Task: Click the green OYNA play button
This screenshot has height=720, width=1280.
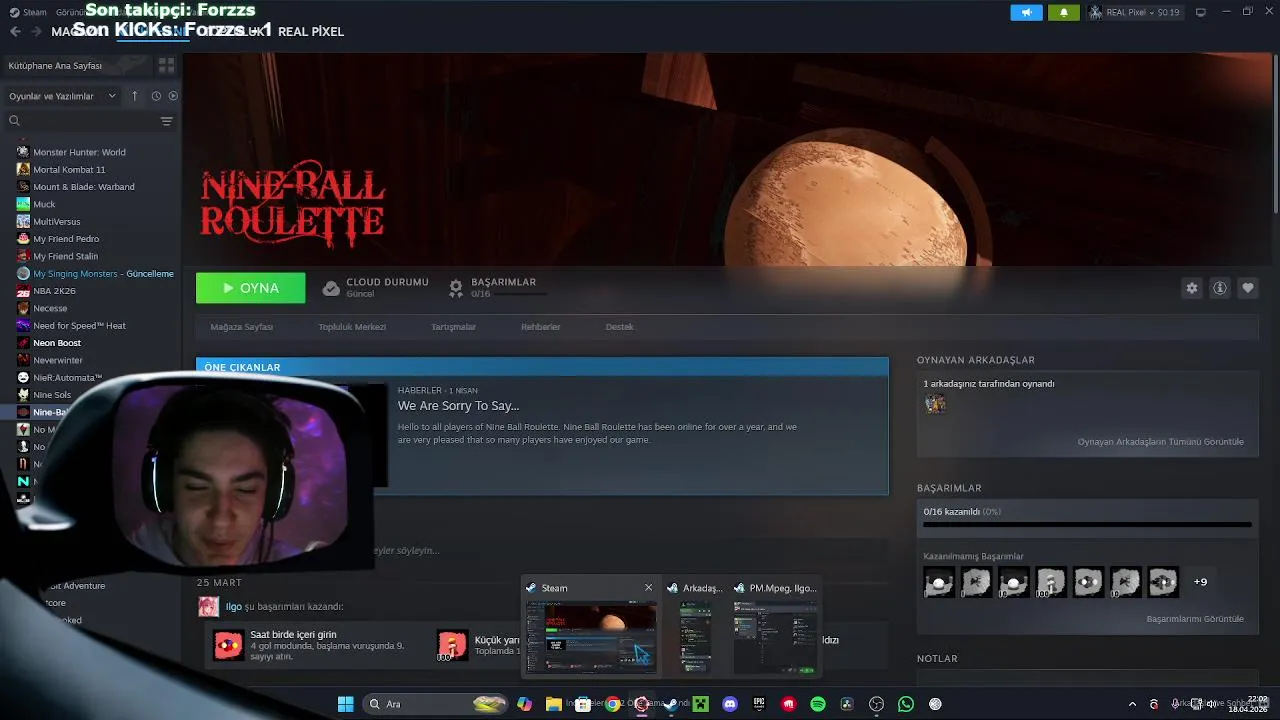Action: click(250, 288)
